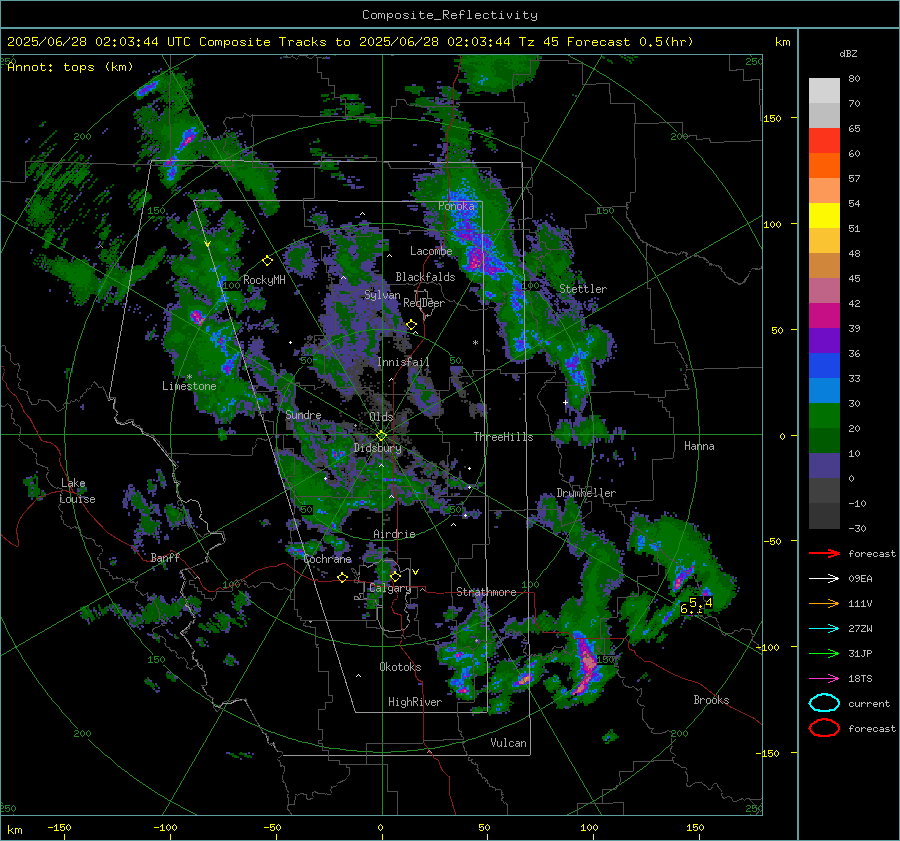Image resolution: width=900 pixels, height=841 pixels.
Task: Click the Olds city label
Action: click(381, 417)
